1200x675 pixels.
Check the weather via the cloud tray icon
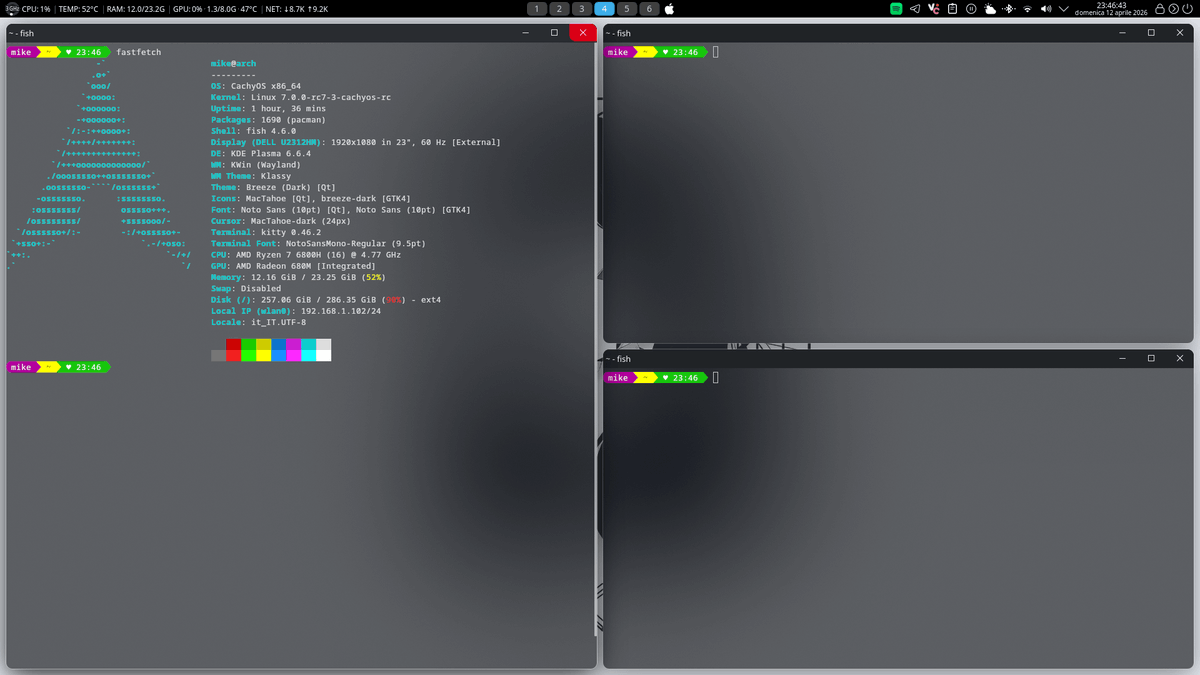(990, 9)
